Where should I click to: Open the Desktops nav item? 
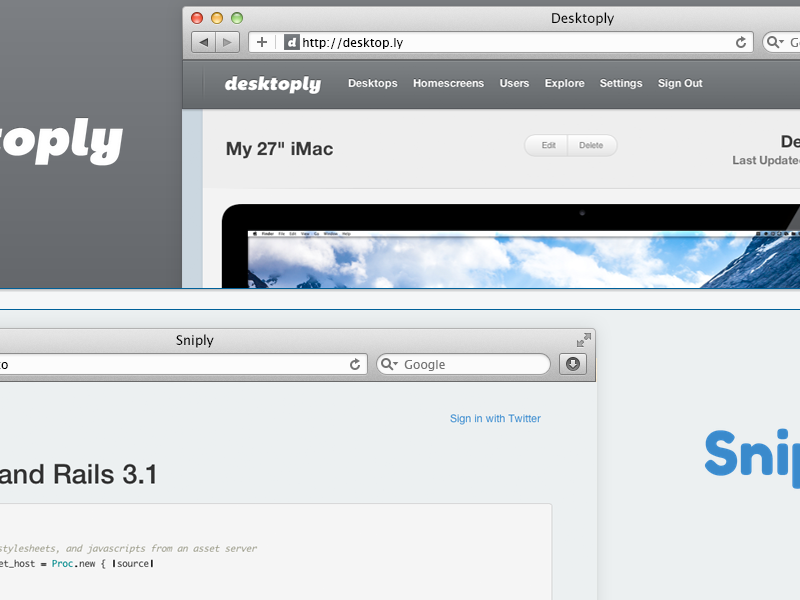coord(372,83)
